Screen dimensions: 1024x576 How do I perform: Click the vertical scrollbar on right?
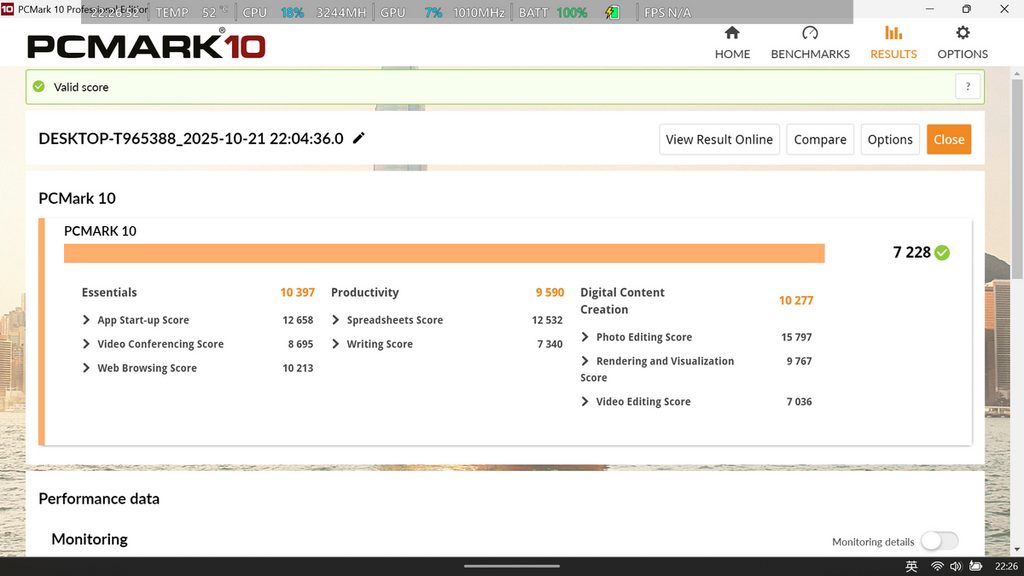click(x=1017, y=180)
